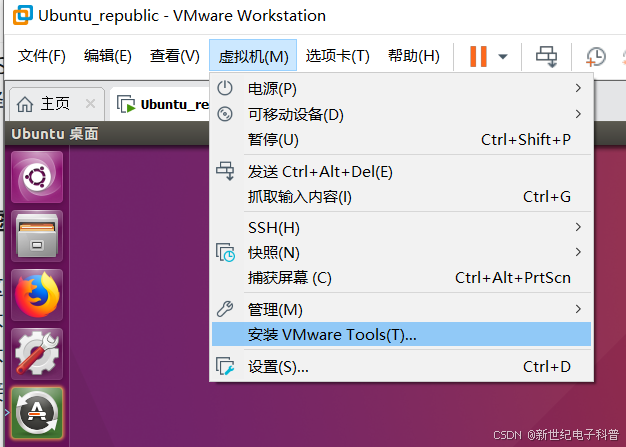The height and width of the screenshot is (447, 626).
Task: Launch the Files cabinet icon in dock
Action: pyautogui.click(x=37, y=236)
